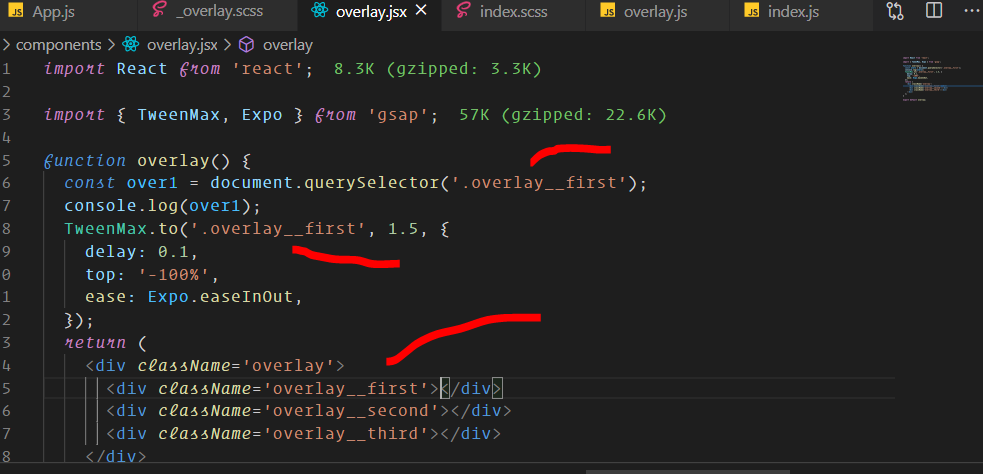
Task: Click the cube symbol icon in breadcrumb
Action: click(247, 45)
